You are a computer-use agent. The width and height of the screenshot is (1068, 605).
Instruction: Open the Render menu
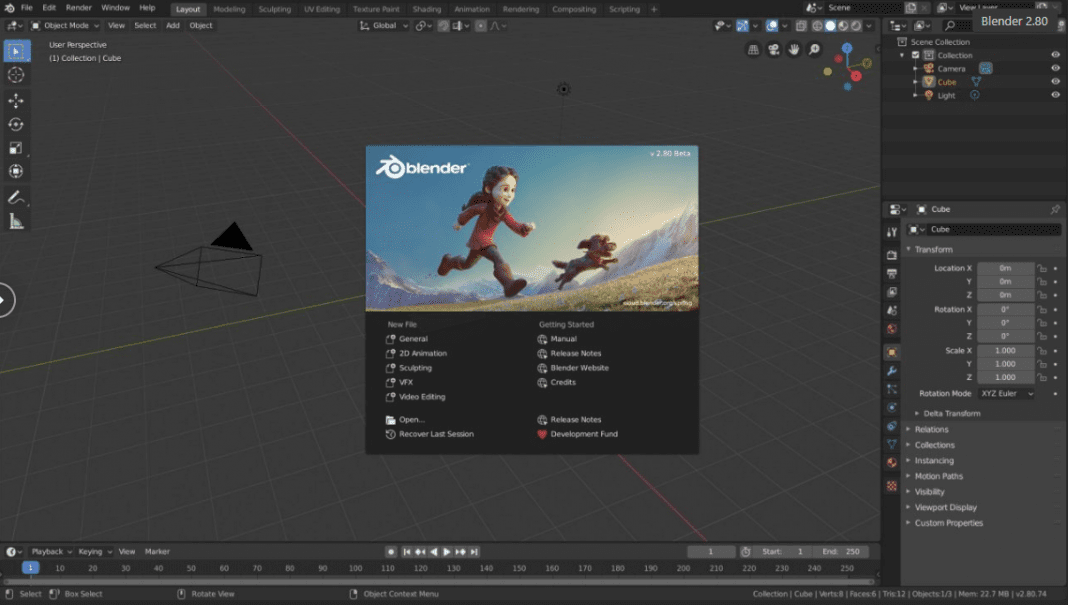(x=78, y=7)
